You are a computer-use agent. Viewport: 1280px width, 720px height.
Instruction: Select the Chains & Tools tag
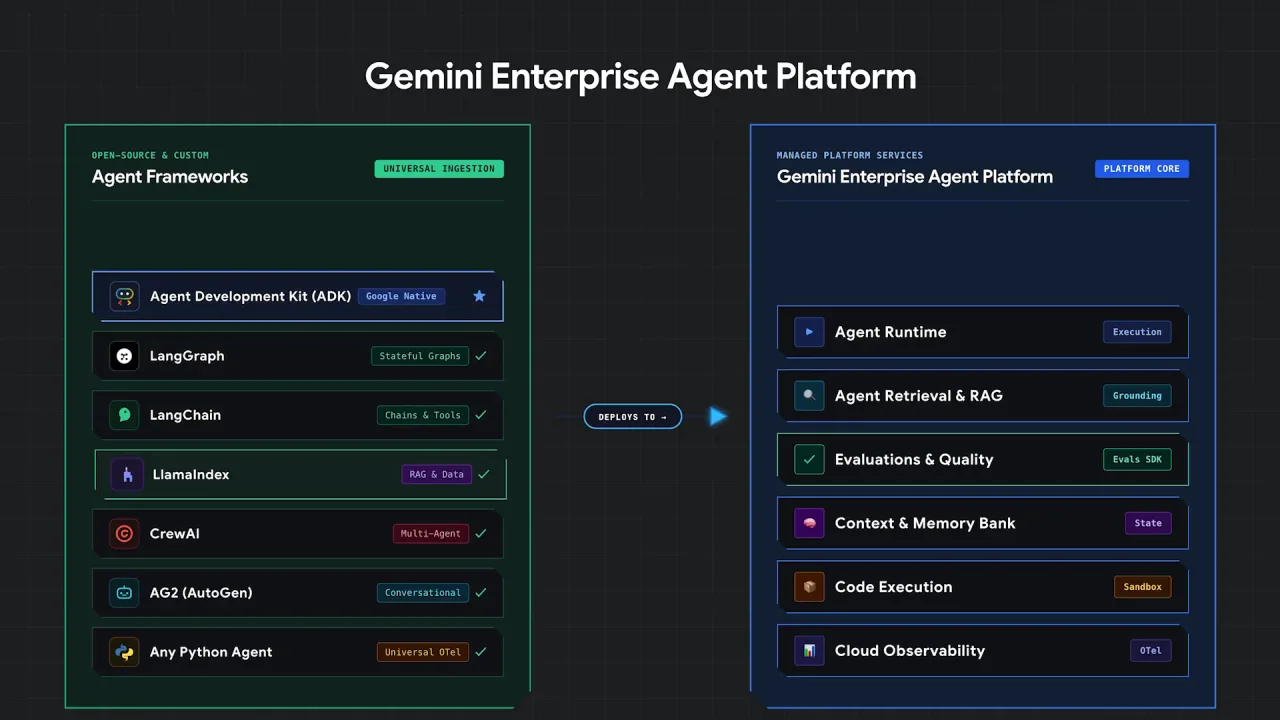coord(423,415)
